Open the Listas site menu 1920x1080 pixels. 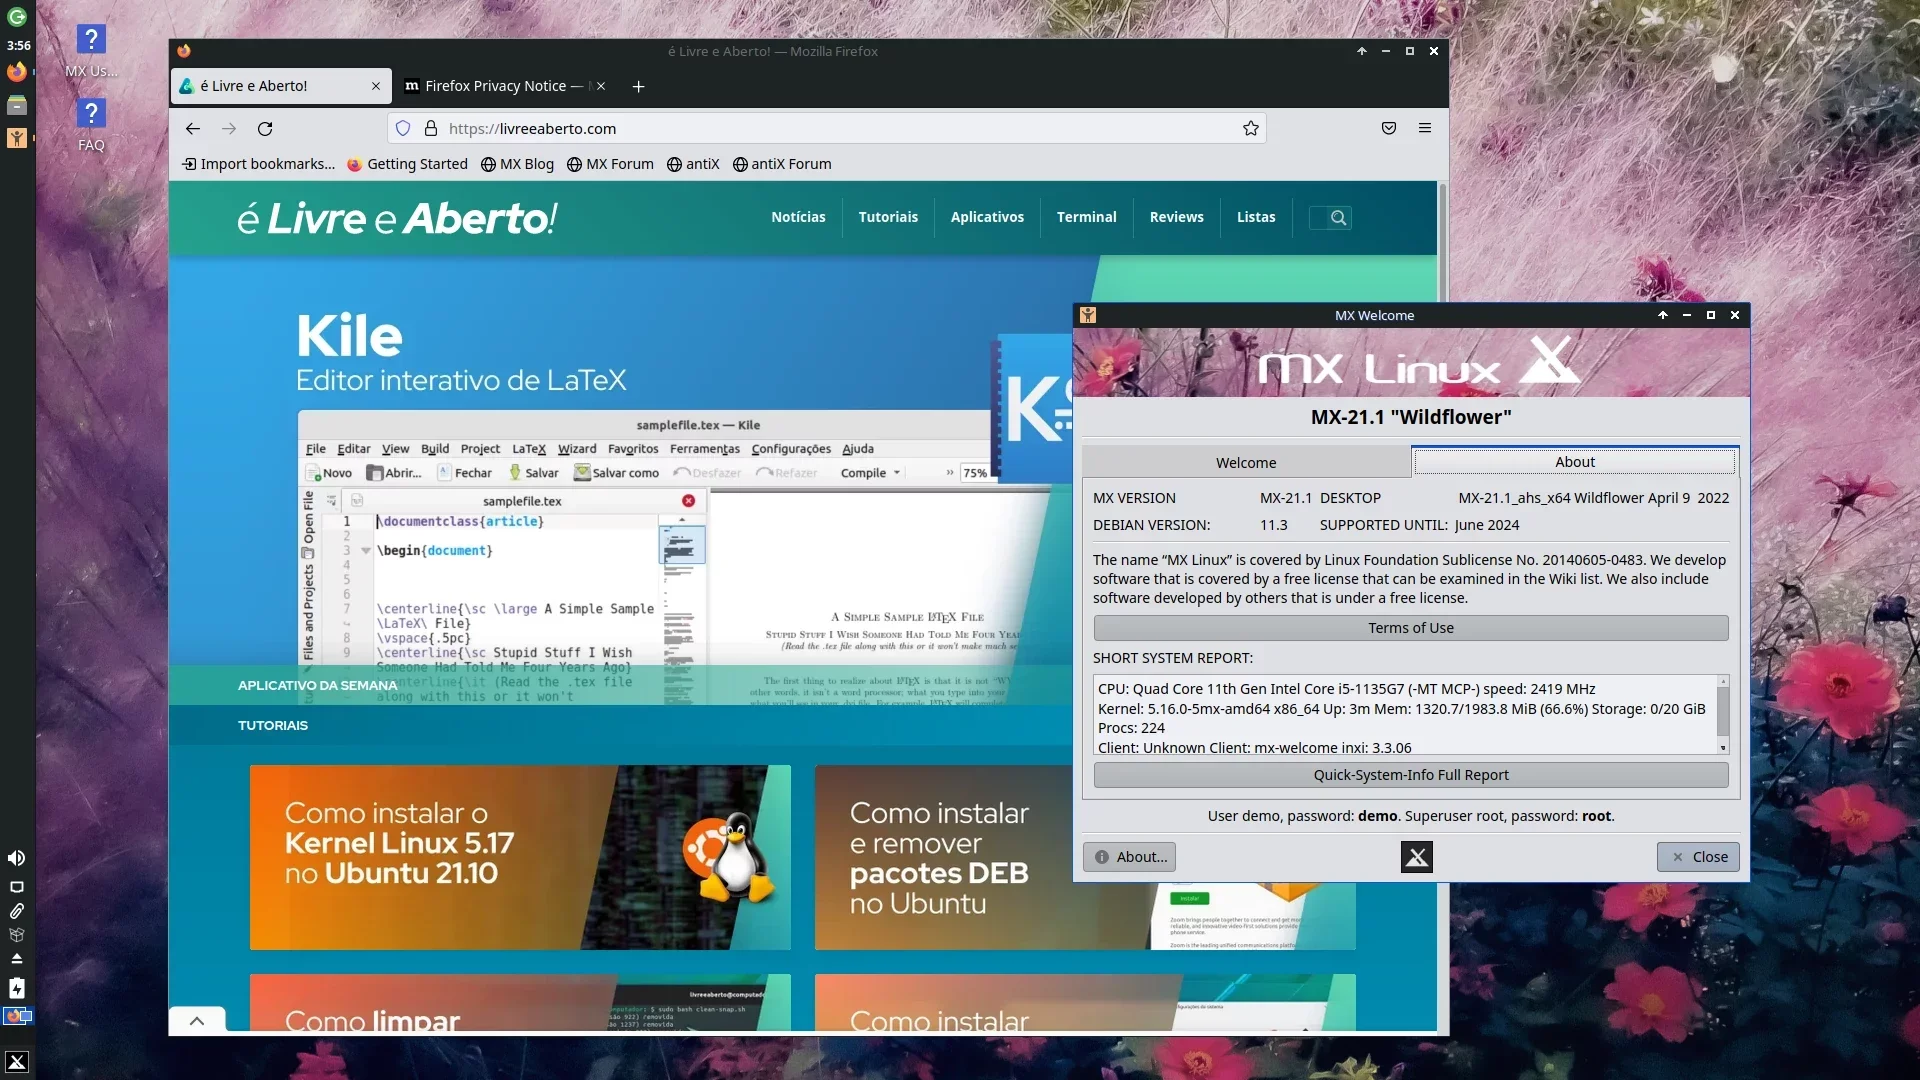pyautogui.click(x=1256, y=217)
